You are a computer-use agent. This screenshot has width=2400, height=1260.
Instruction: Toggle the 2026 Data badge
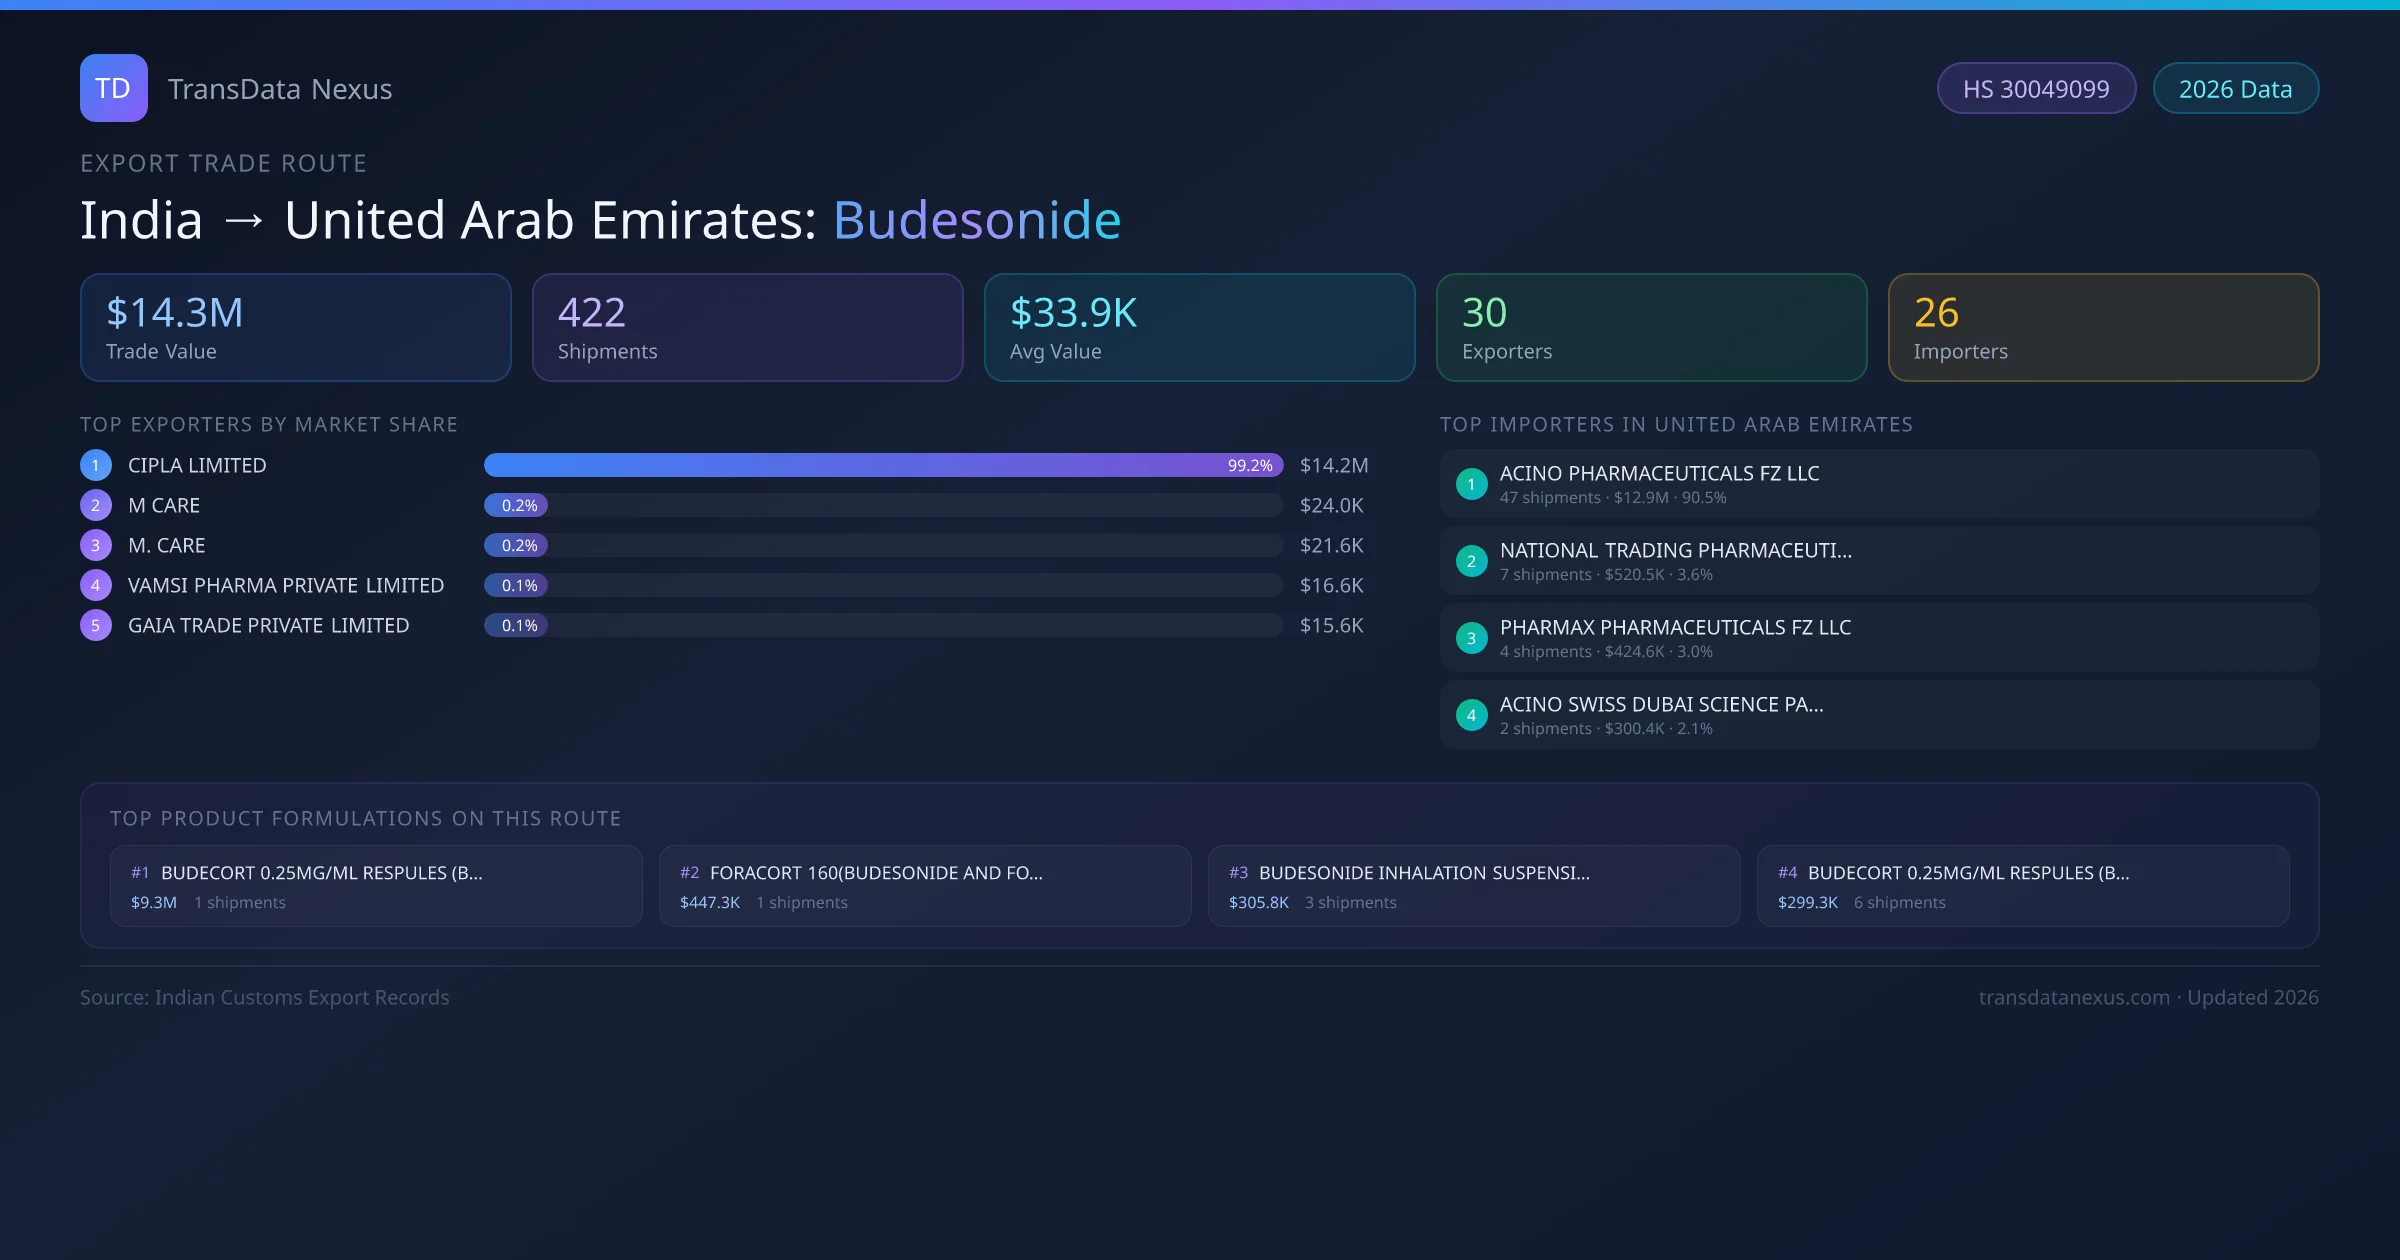click(x=2235, y=88)
